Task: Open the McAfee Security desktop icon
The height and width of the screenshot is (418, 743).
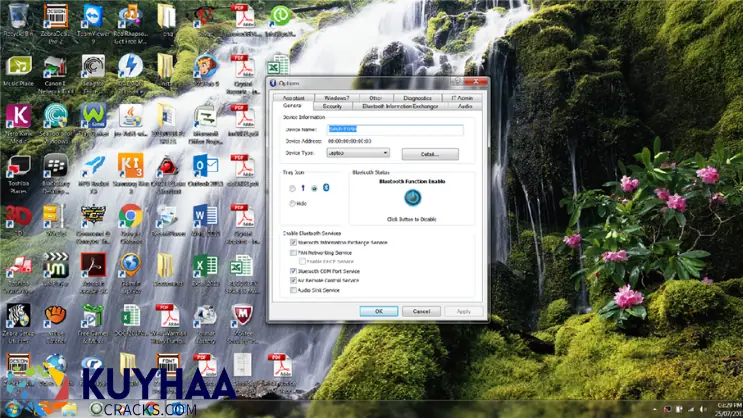Action: tap(240, 316)
